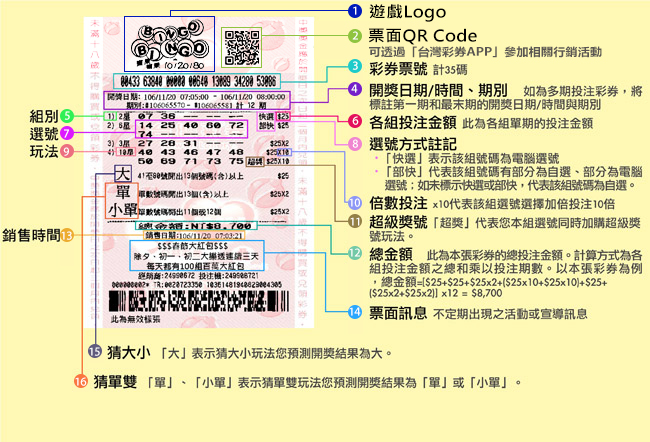Select the number 12 marker for 總金額
This screenshot has width=650, height=442.
[354, 253]
